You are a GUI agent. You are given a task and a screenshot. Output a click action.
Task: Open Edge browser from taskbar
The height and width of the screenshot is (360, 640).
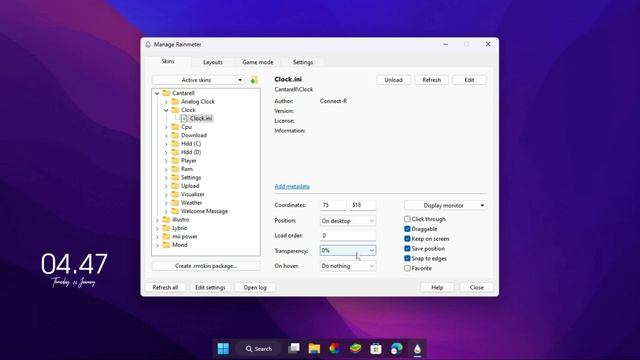[x=396, y=349]
